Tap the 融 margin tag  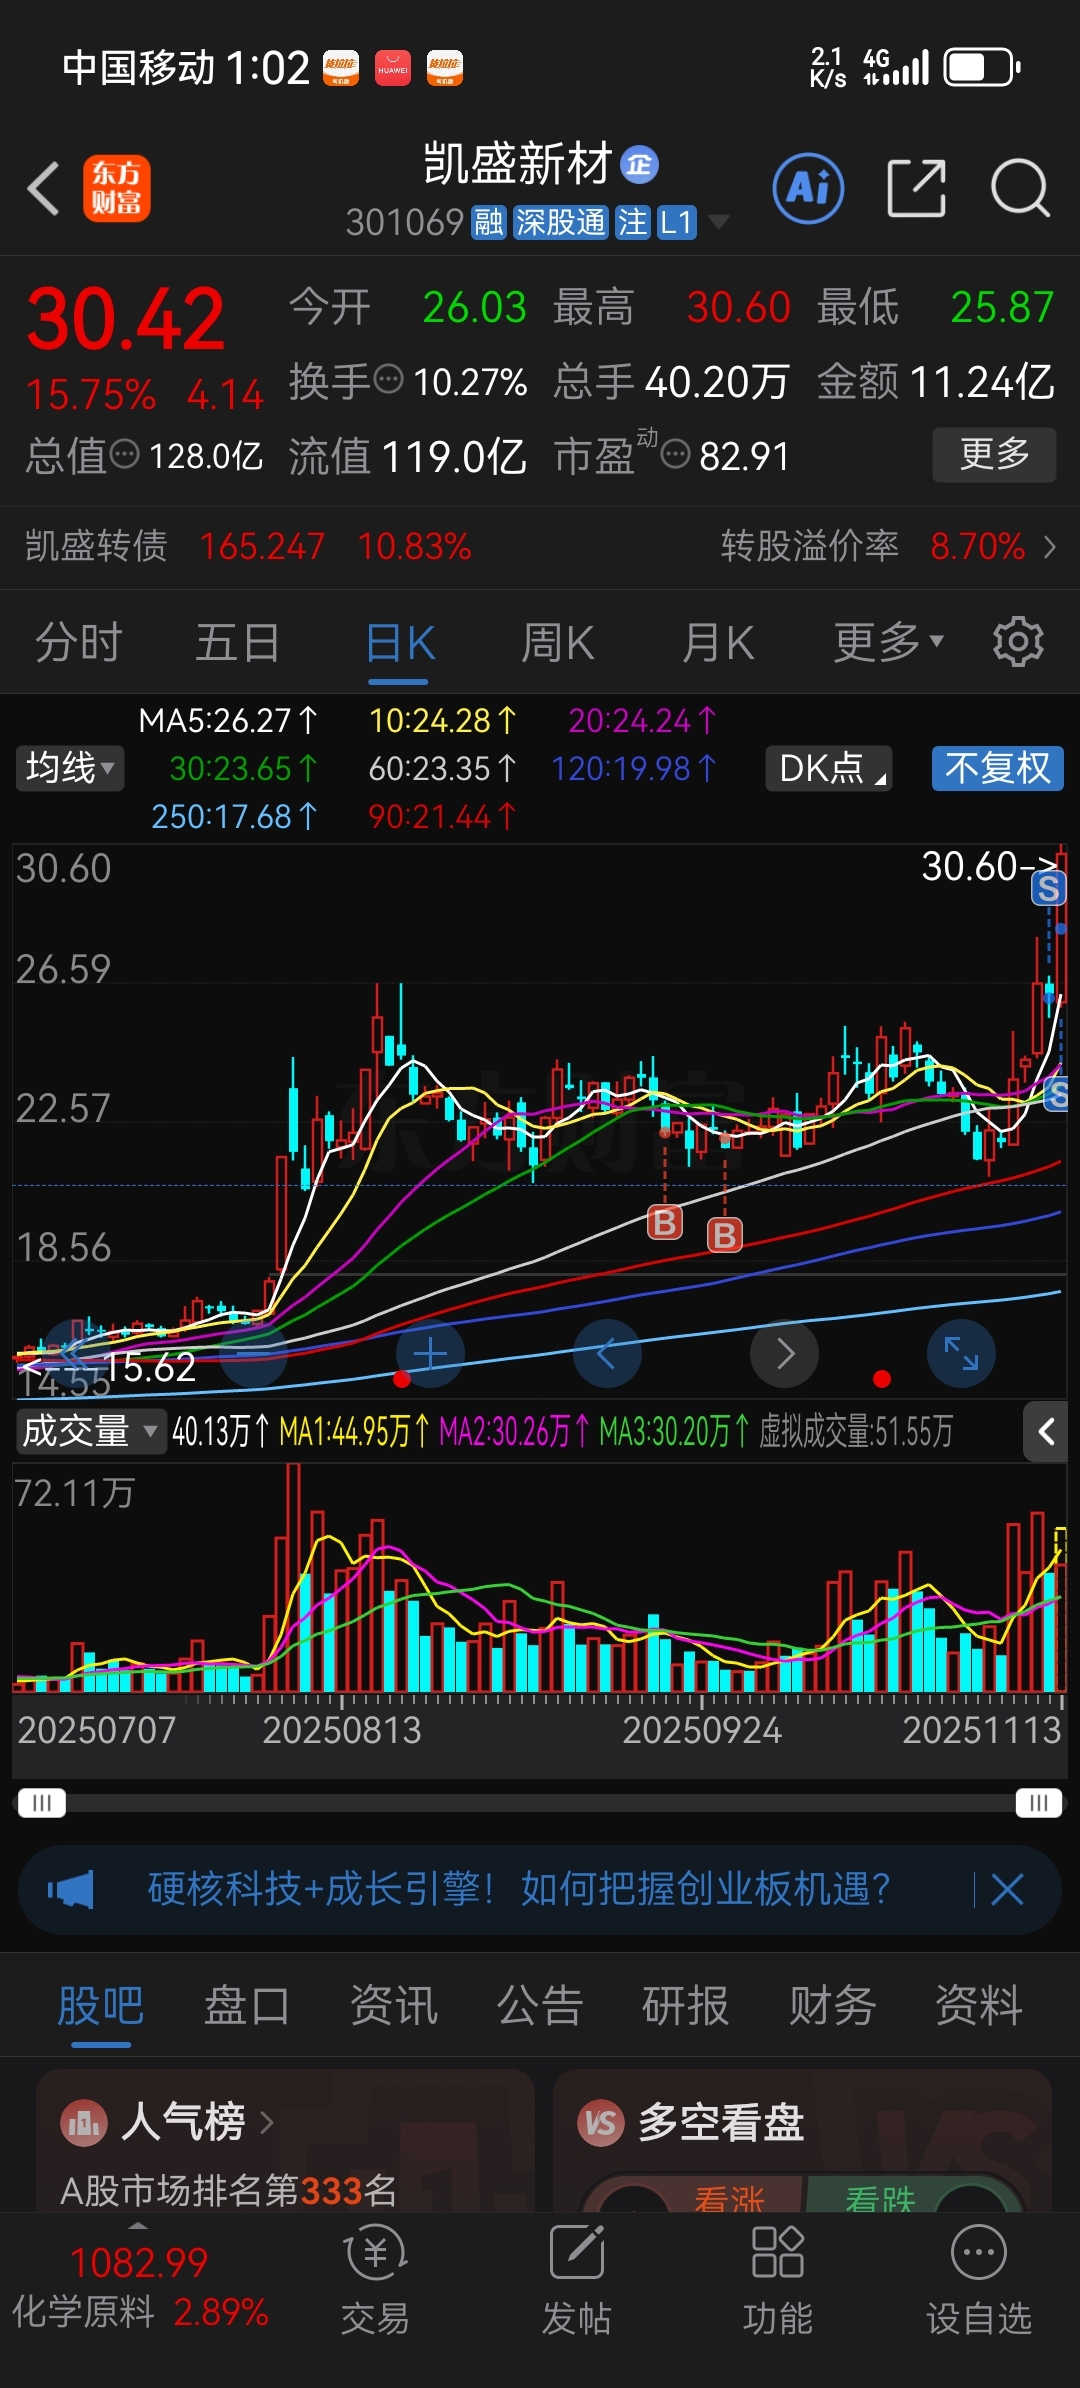(489, 222)
